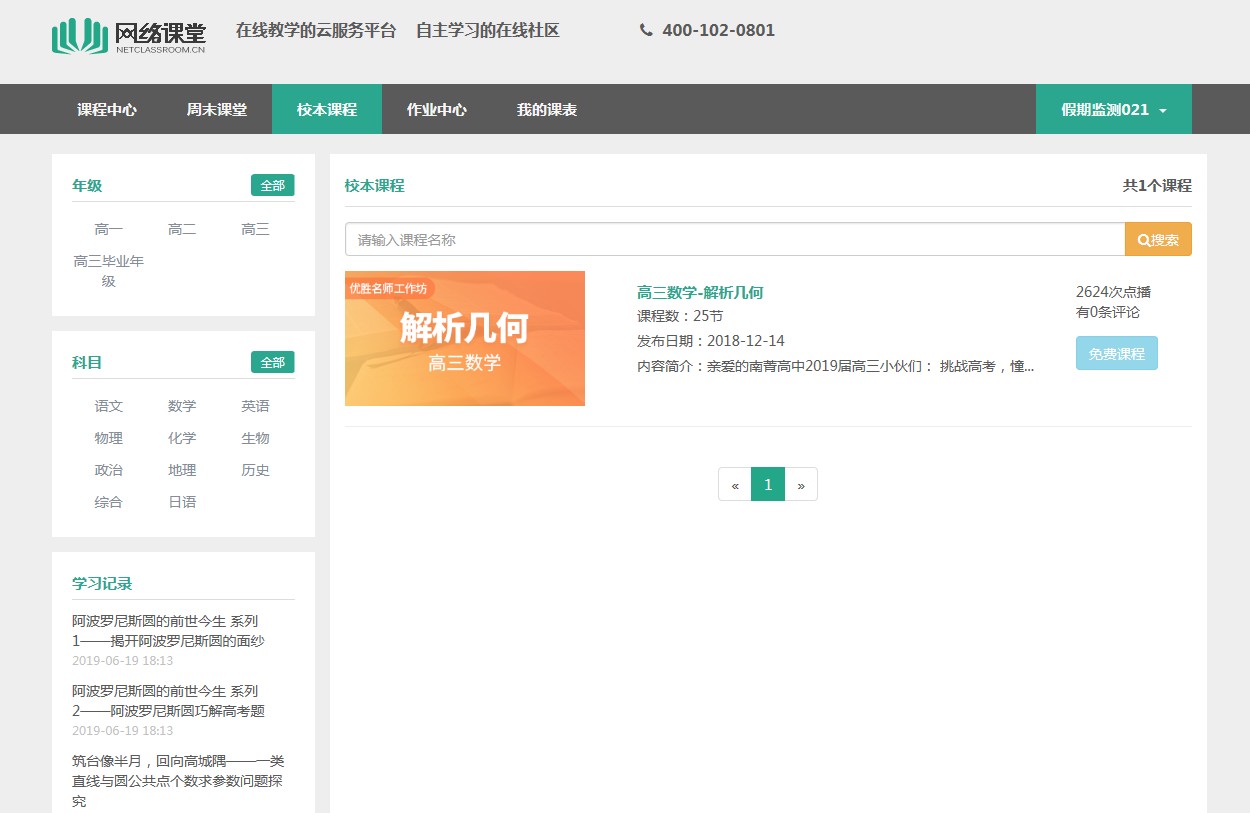Click the phone icon beside 400-102-0801

pos(646,30)
